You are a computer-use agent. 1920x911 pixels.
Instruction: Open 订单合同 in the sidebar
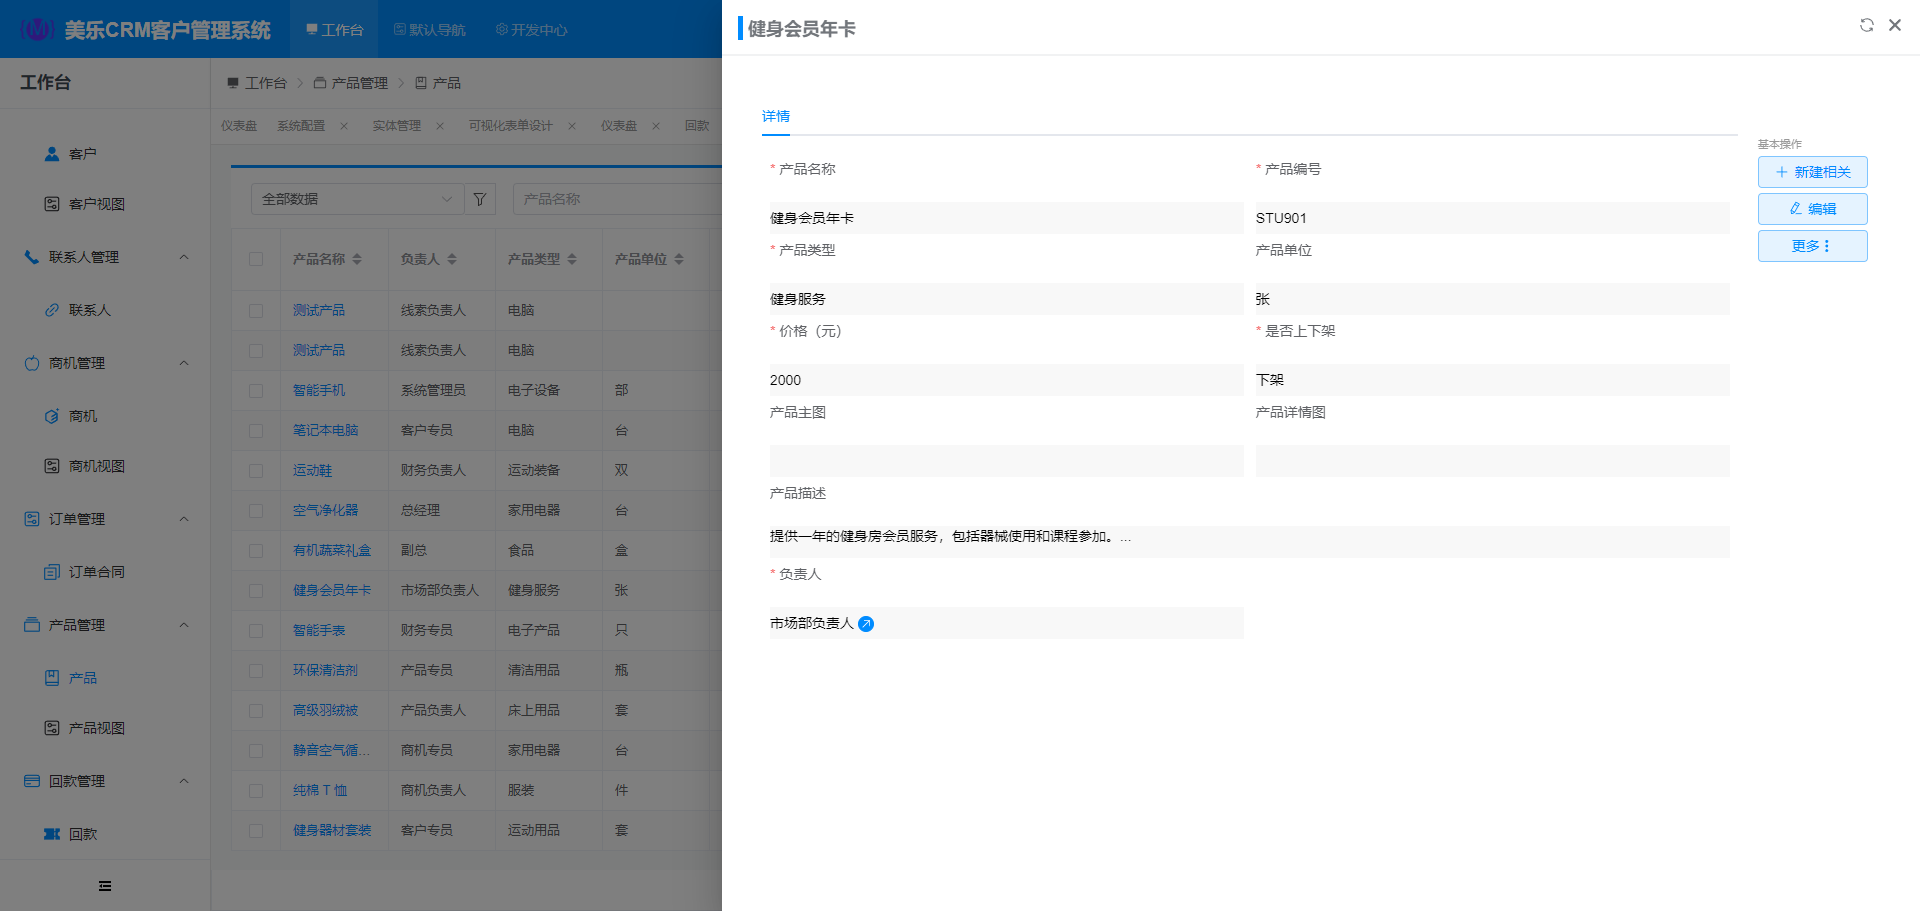pos(96,572)
